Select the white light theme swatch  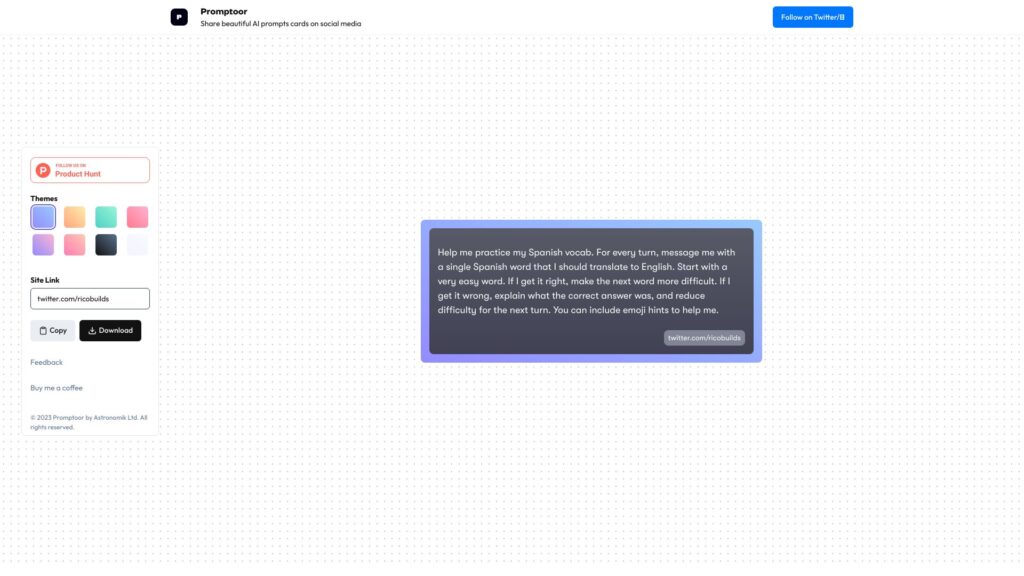click(137, 245)
